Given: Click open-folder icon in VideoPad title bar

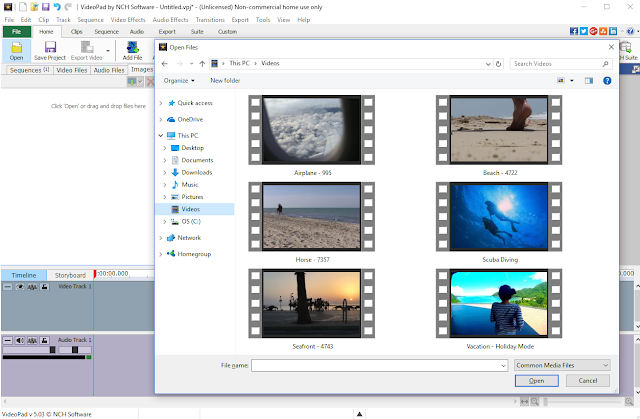Looking at the screenshot, I should point(35,7).
